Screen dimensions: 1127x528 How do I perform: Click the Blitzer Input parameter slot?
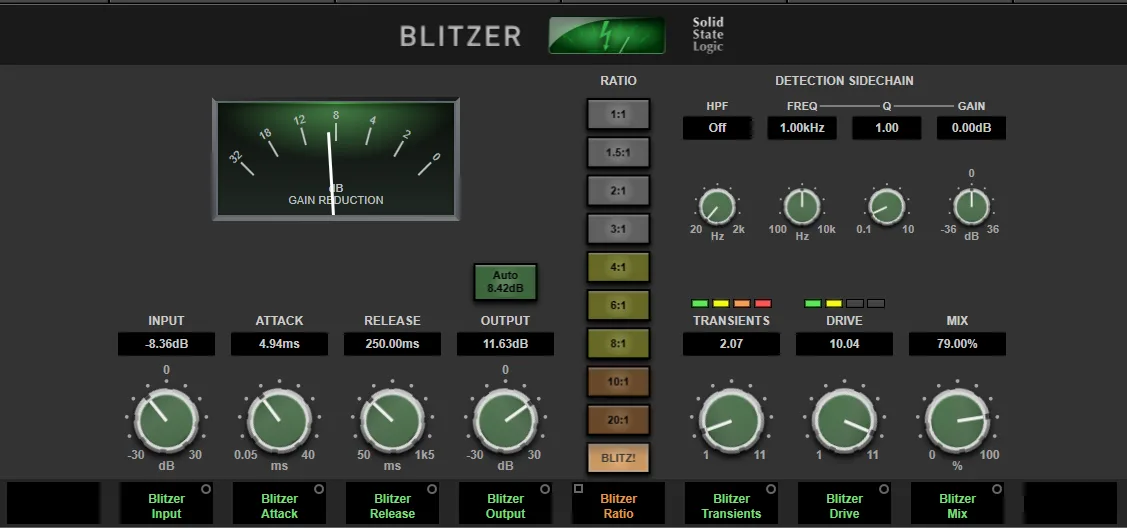click(166, 503)
